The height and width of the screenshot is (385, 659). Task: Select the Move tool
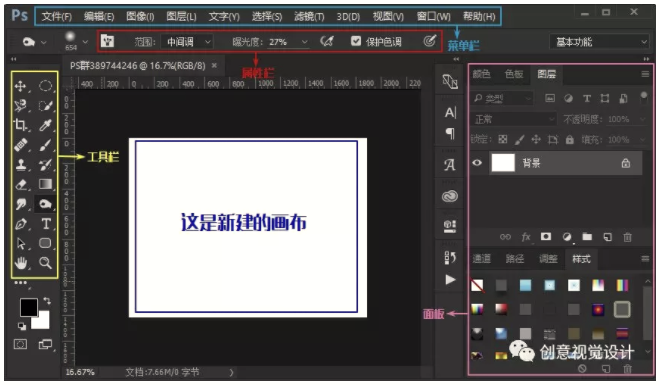click(20, 86)
